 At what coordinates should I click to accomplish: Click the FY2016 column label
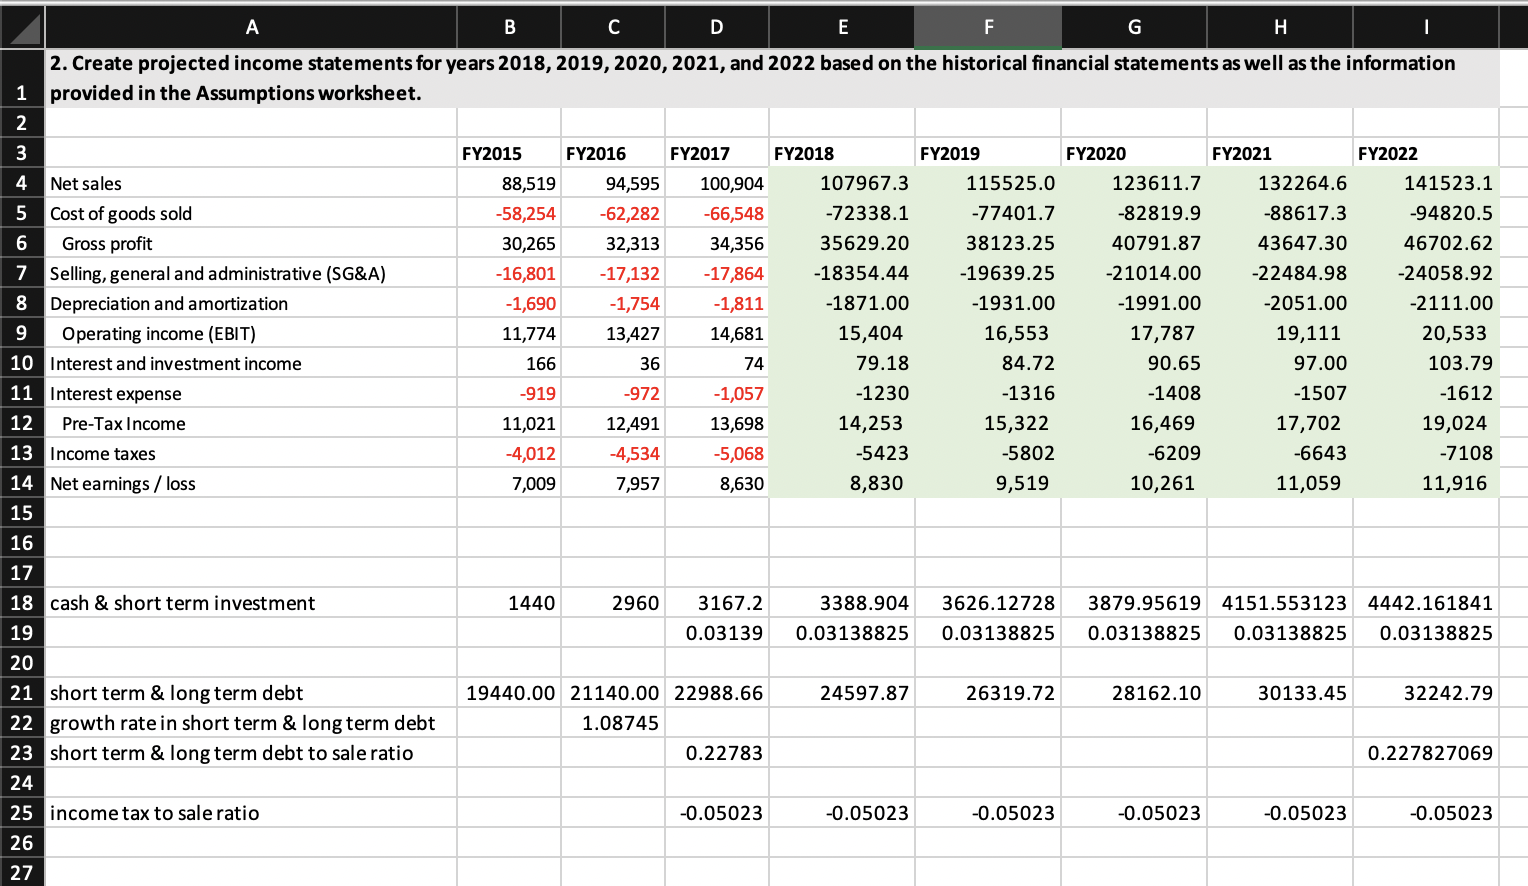tap(596, 154)
